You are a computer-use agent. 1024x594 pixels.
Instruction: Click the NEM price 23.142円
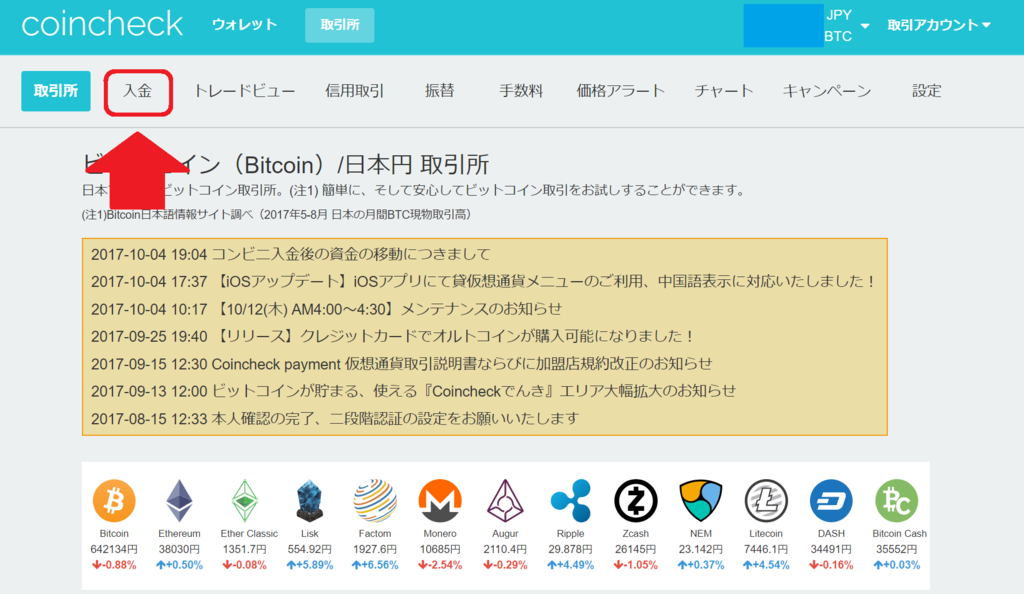point(701,550)
